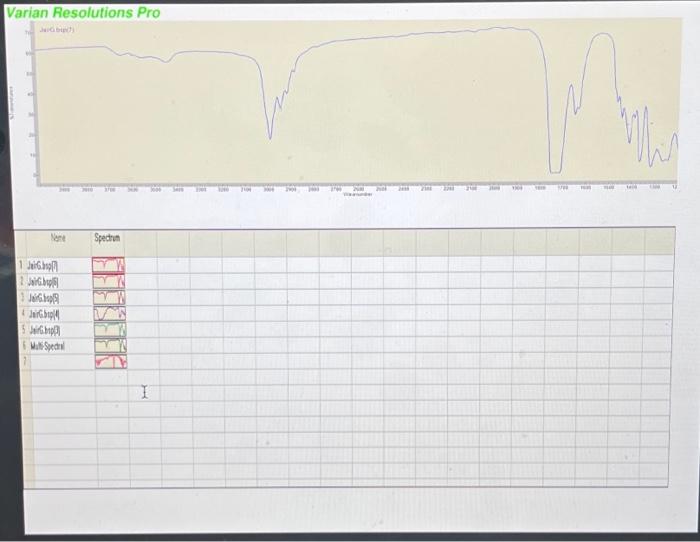Open spectrum thumbnail for JairG.bsp[3]
This screenshot has width=700, height=542.
110,329
